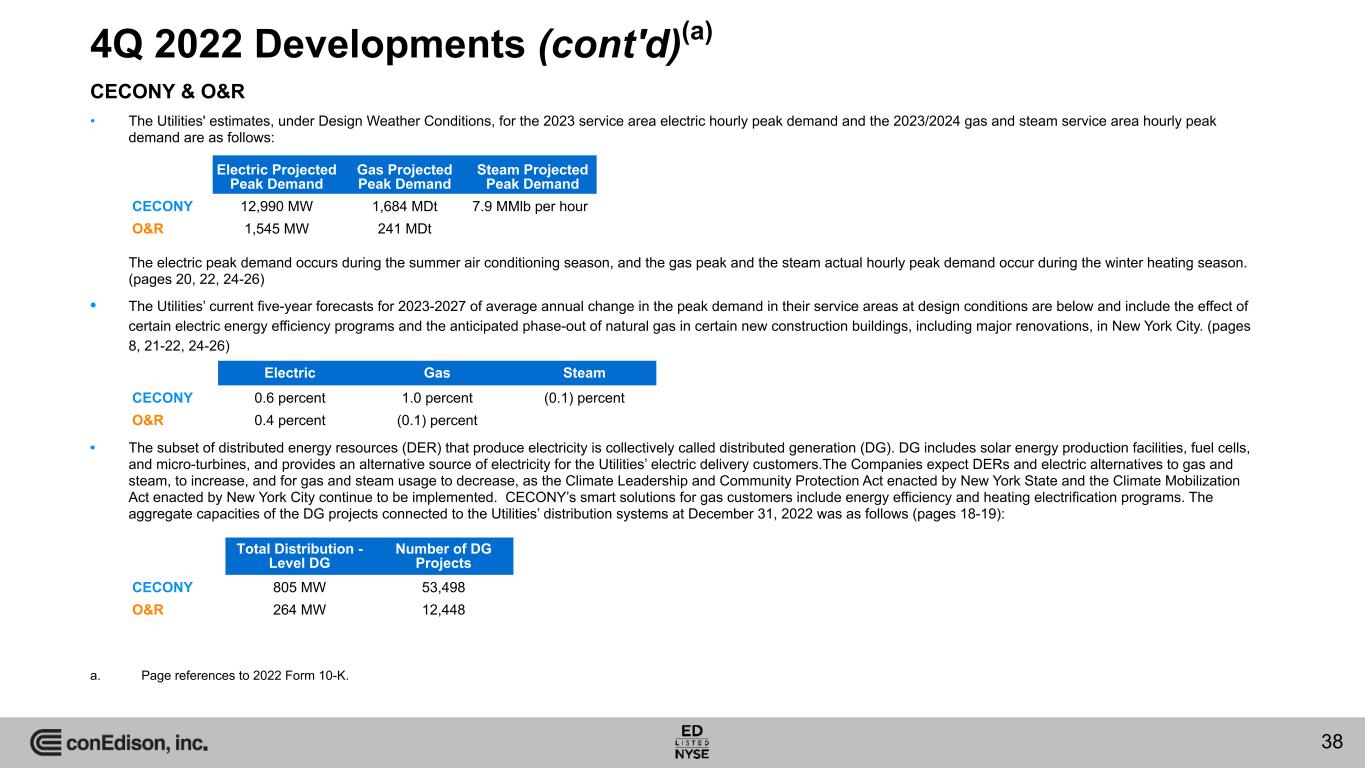Image resolution: width=1365 pixels, height=768 pixels.
Task: Click O&R's "(0.1) percent" gas forecast
Action: point(437,421)
